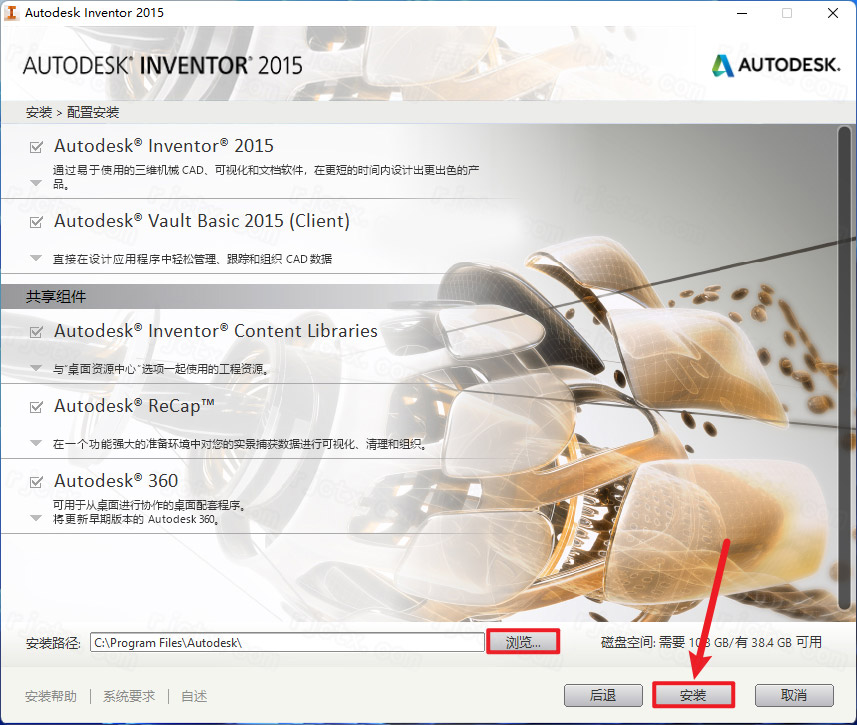
Task: Select the Autodesk 360 product title
Action: [x=116, y=481]
